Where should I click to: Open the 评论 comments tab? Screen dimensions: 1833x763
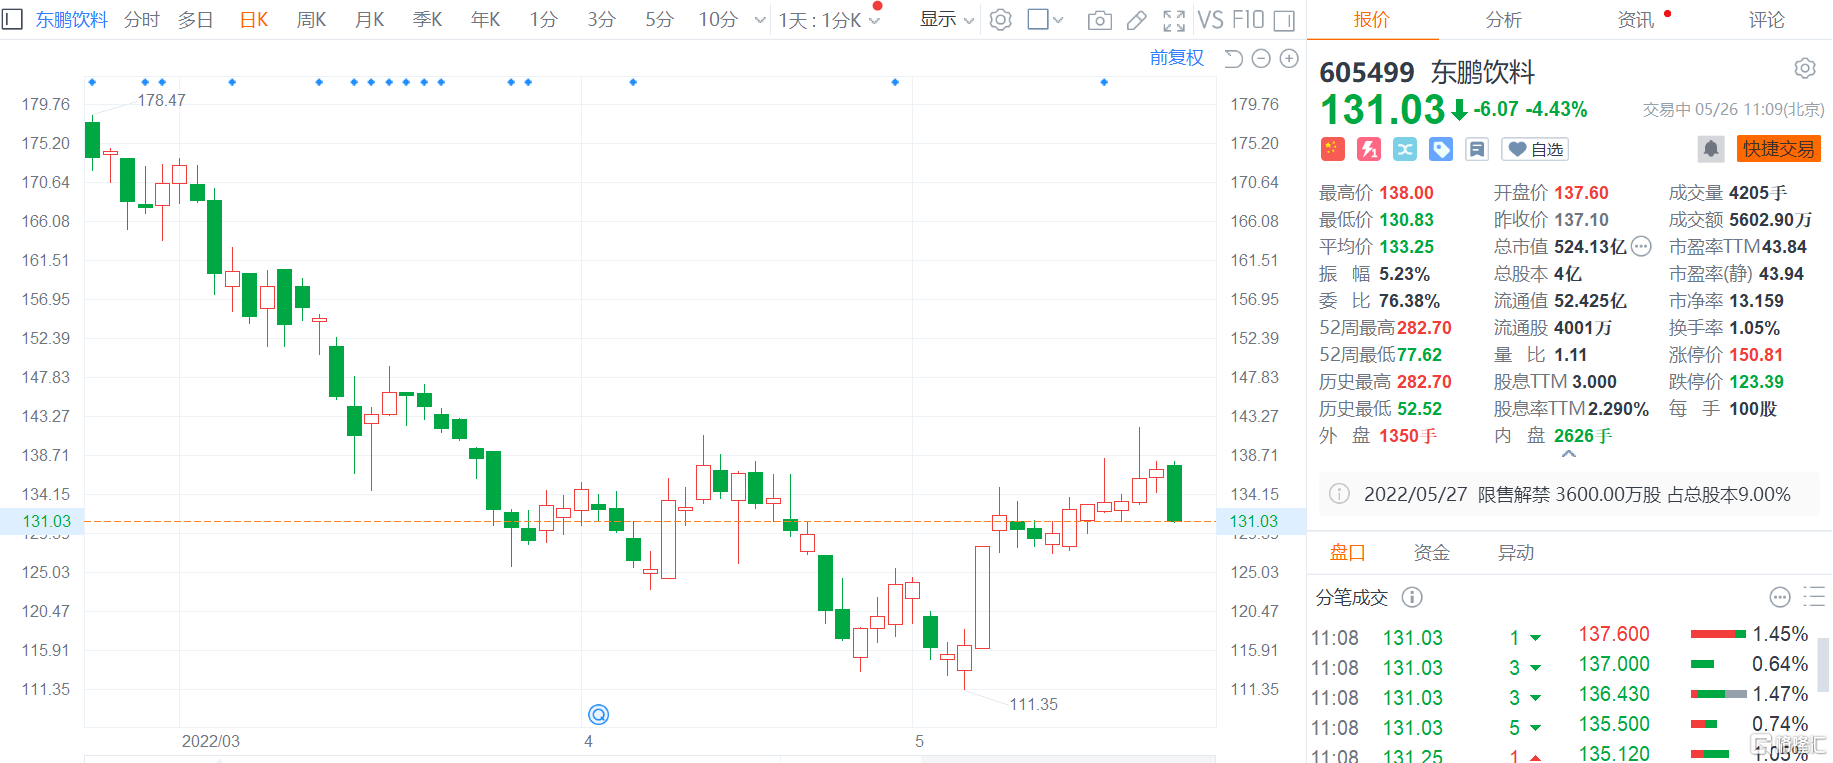coord(1767,20)
